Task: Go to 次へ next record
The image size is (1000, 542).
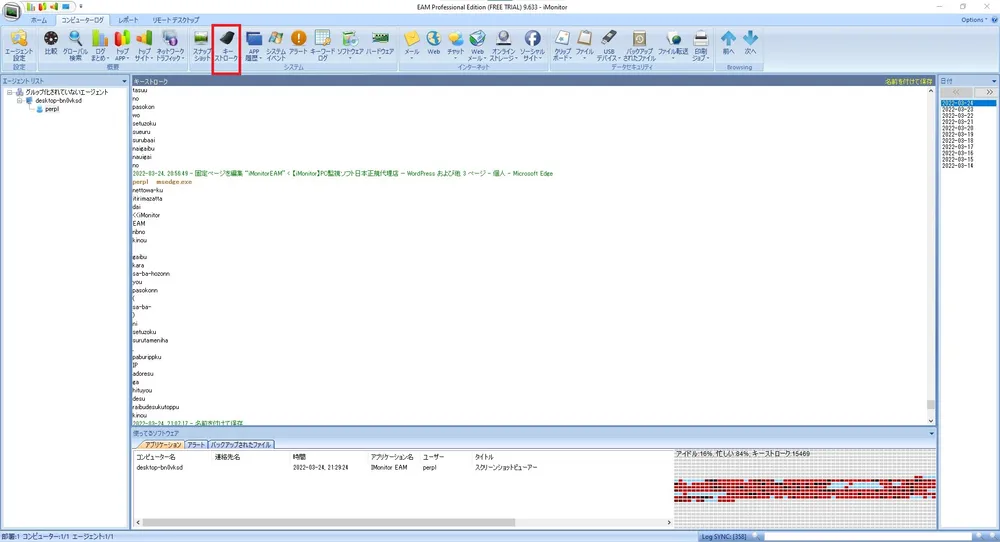Action: tap(751, 43)
